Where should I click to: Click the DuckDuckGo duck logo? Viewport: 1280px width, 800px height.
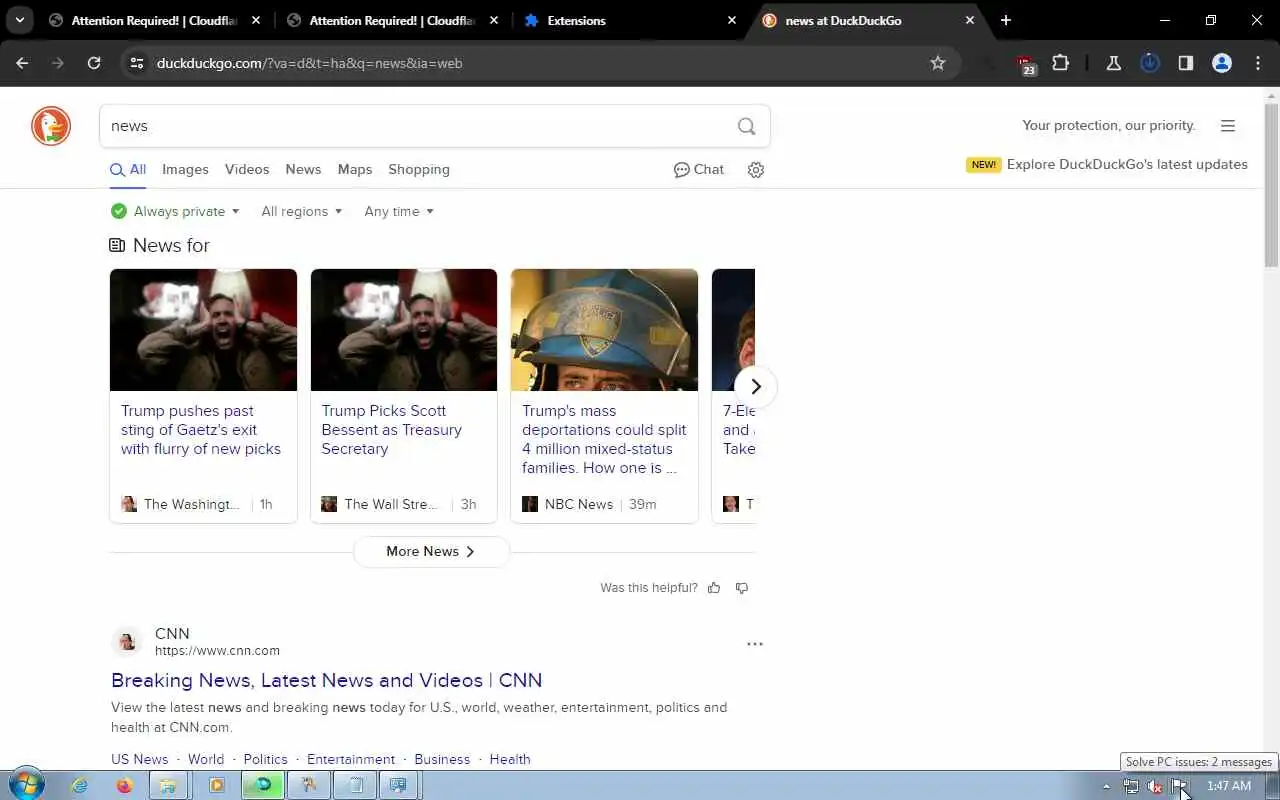(x=51, y=126)
